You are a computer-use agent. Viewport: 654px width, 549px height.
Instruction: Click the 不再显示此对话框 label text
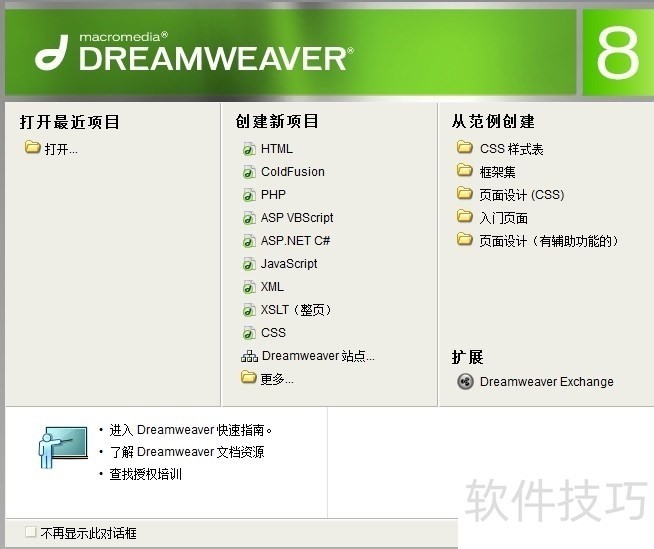pyautogui.click(x=88, y=533)
